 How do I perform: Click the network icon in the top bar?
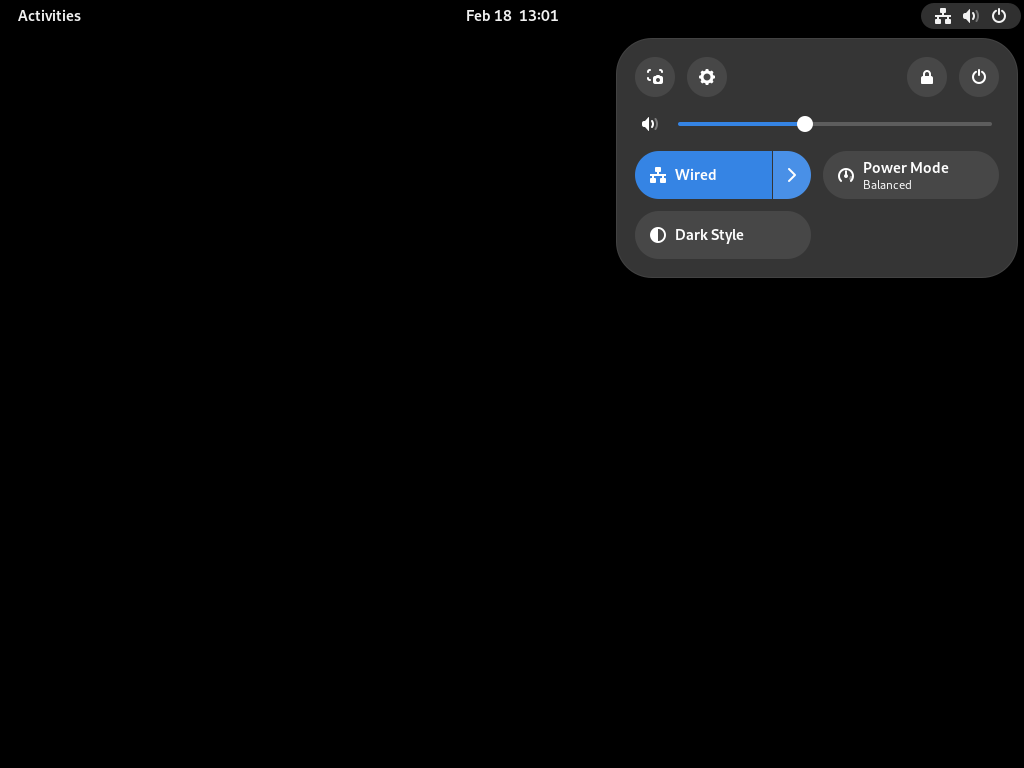(x=942, y=16)
